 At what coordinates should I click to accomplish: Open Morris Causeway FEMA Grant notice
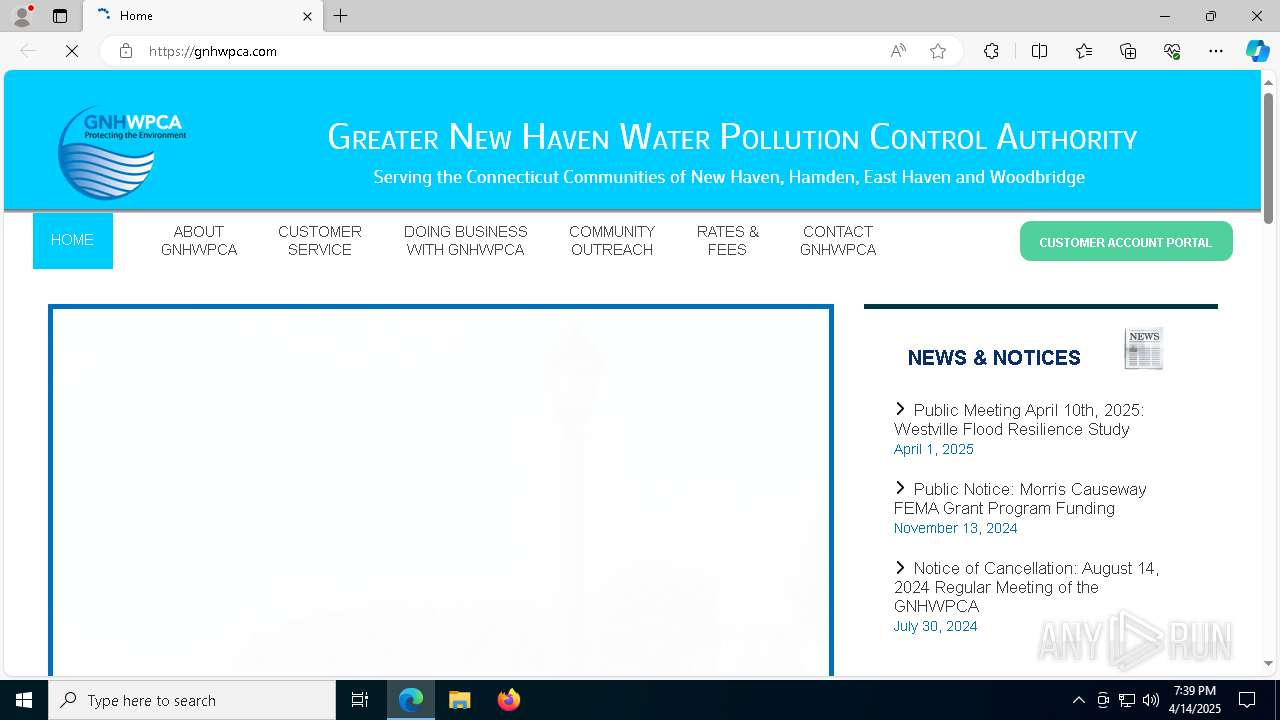(x=1020, y=498)
